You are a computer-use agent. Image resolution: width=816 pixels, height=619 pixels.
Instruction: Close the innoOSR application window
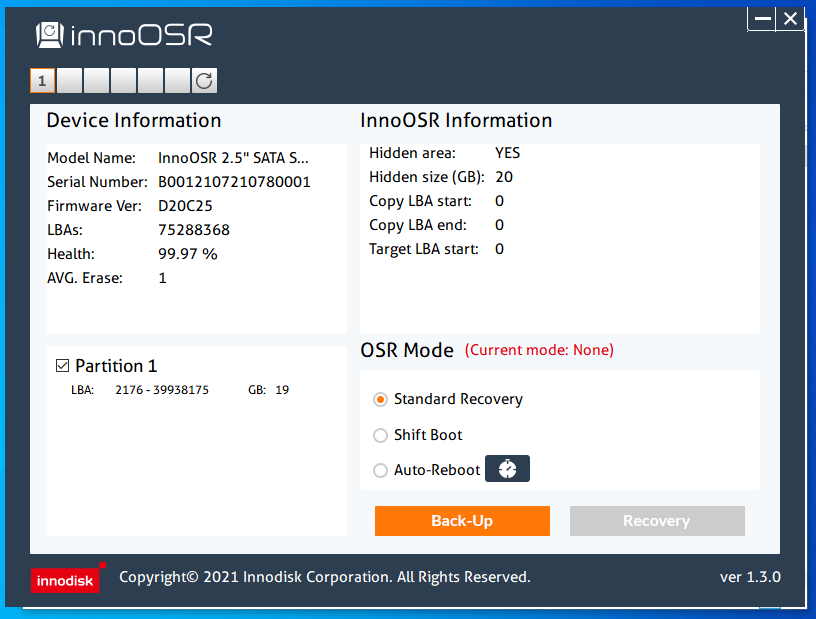pyautogui.click(x=790, y=19)
